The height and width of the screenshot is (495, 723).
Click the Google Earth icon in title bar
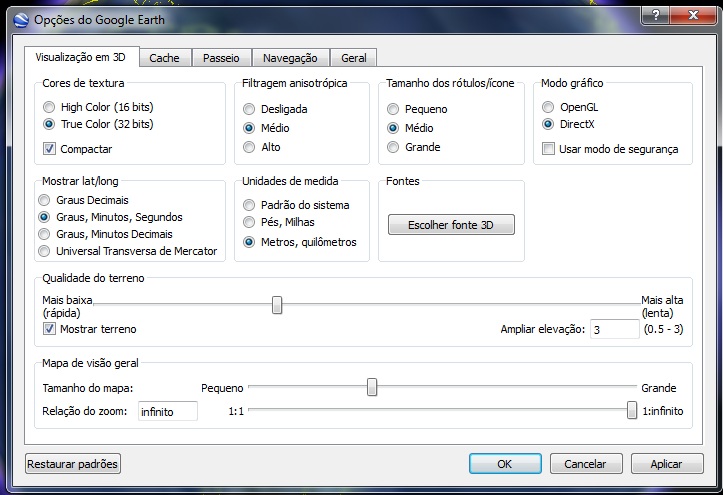coord(21,20)
